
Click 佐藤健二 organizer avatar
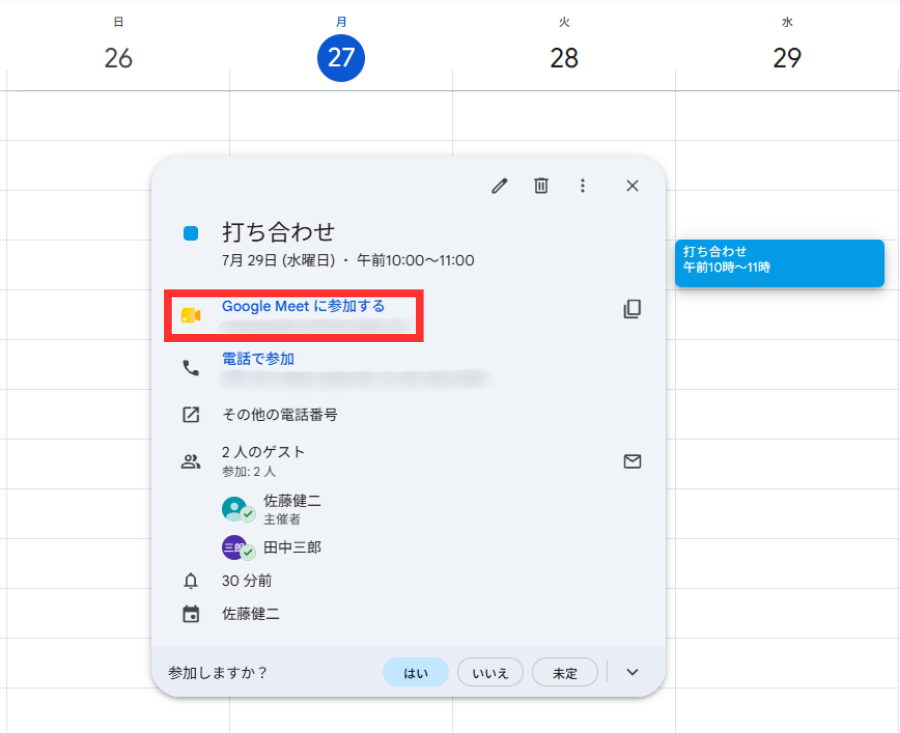pyautogui.click(x=234, y=509)
